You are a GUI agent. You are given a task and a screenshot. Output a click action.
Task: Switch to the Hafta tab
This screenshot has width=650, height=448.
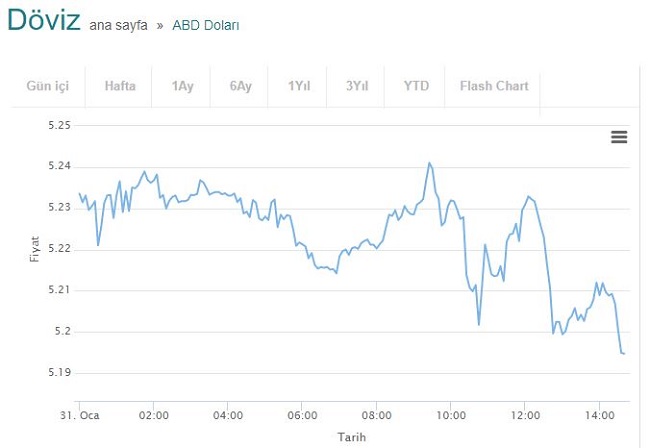pos(120,86)
